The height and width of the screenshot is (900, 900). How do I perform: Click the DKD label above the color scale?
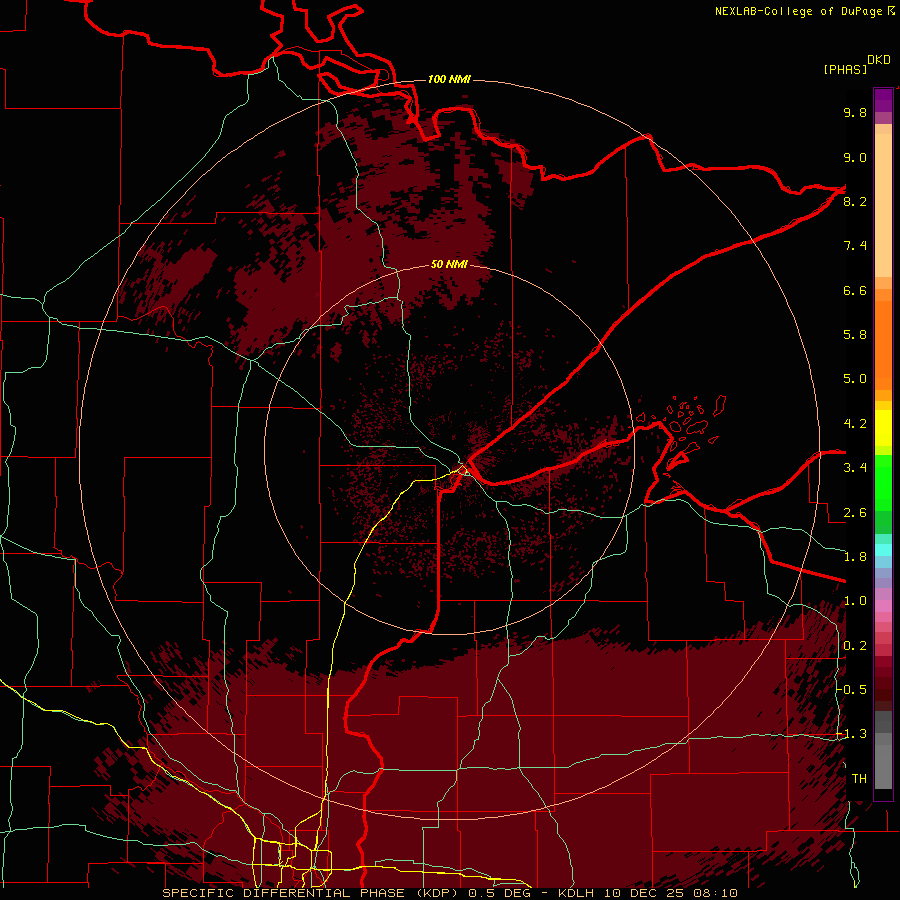[878, 60]
